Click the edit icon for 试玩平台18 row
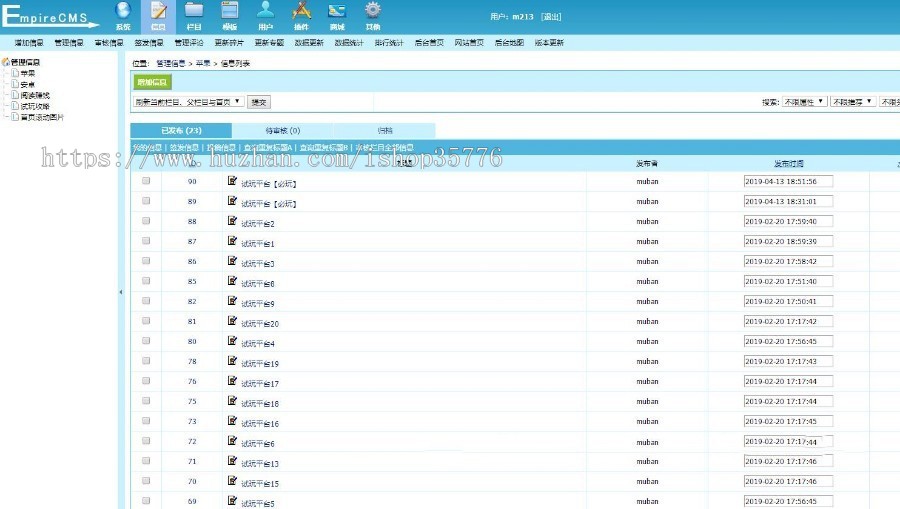Viewport: 900px width, 509px height. (232, 401)
